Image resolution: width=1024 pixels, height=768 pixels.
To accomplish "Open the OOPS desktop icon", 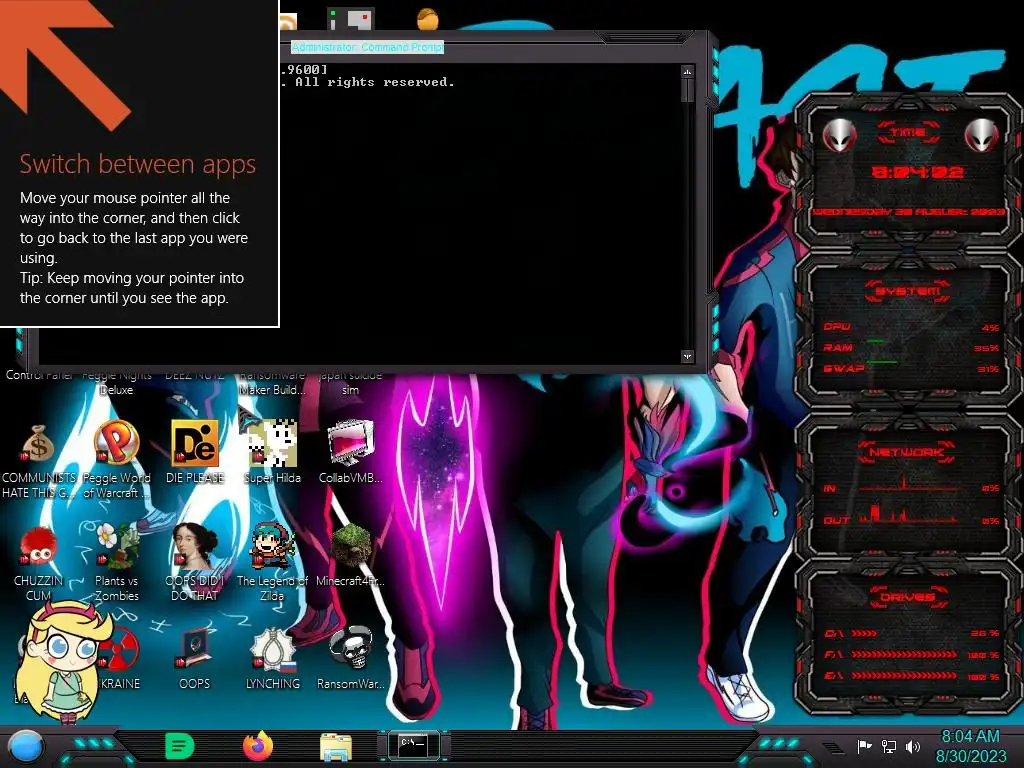I will 195,648.
